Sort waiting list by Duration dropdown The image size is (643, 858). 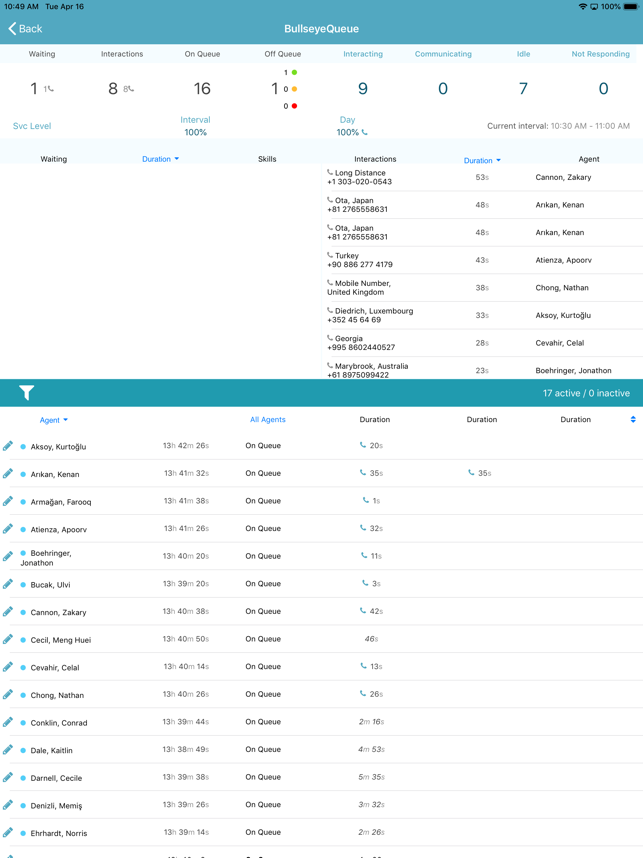point(160,159)
